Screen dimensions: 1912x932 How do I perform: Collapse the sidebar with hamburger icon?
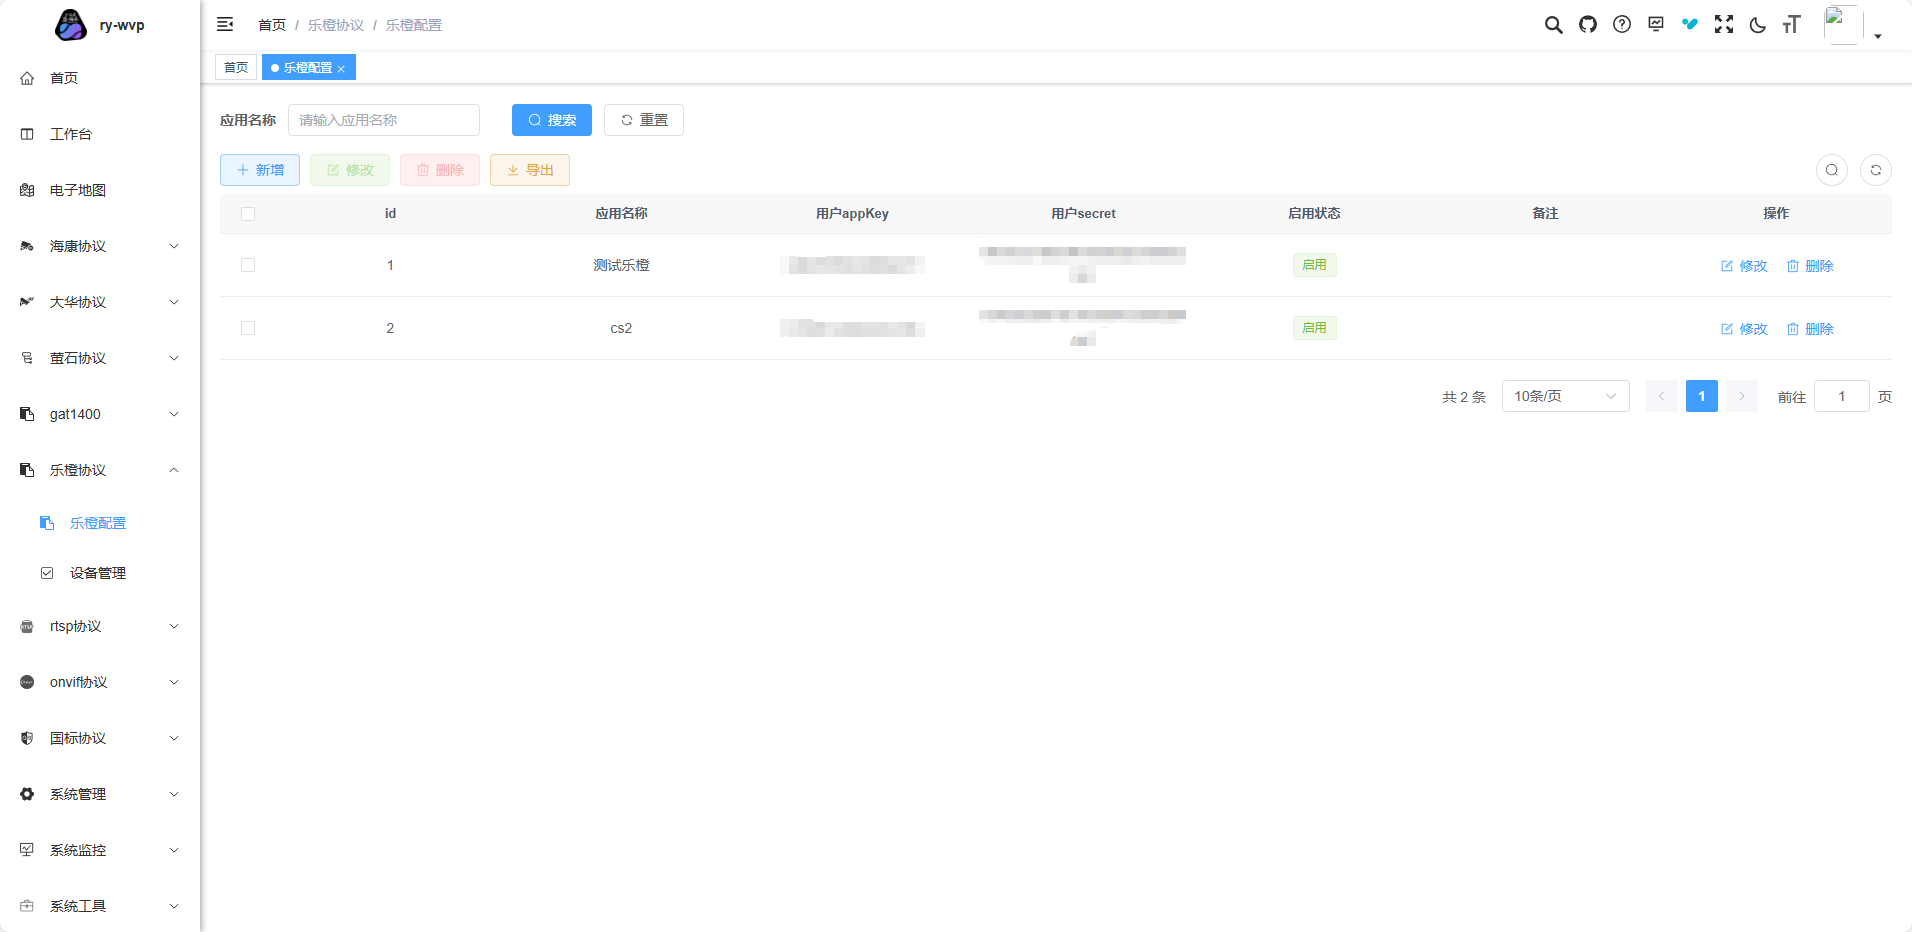[x=225, y=25]
